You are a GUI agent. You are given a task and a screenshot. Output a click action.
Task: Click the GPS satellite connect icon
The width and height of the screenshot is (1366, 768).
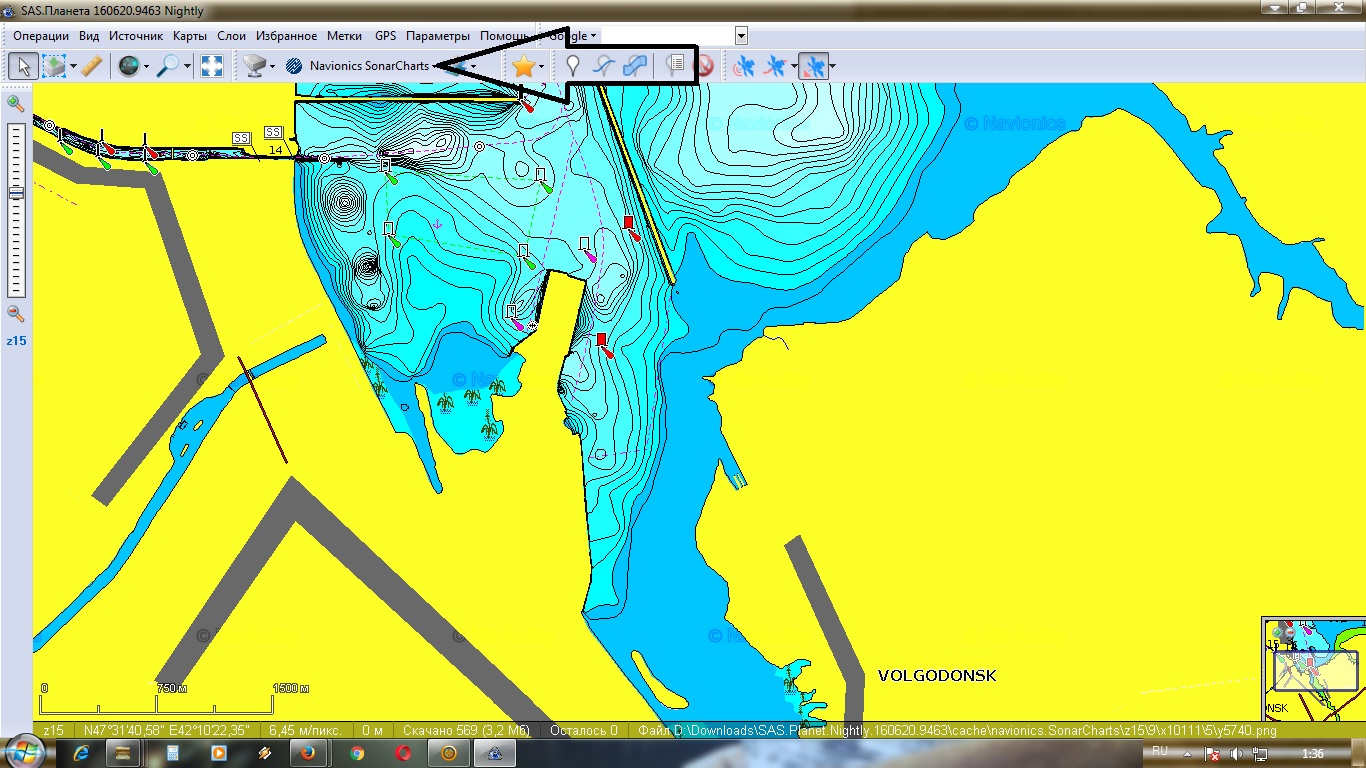[744, 67]
